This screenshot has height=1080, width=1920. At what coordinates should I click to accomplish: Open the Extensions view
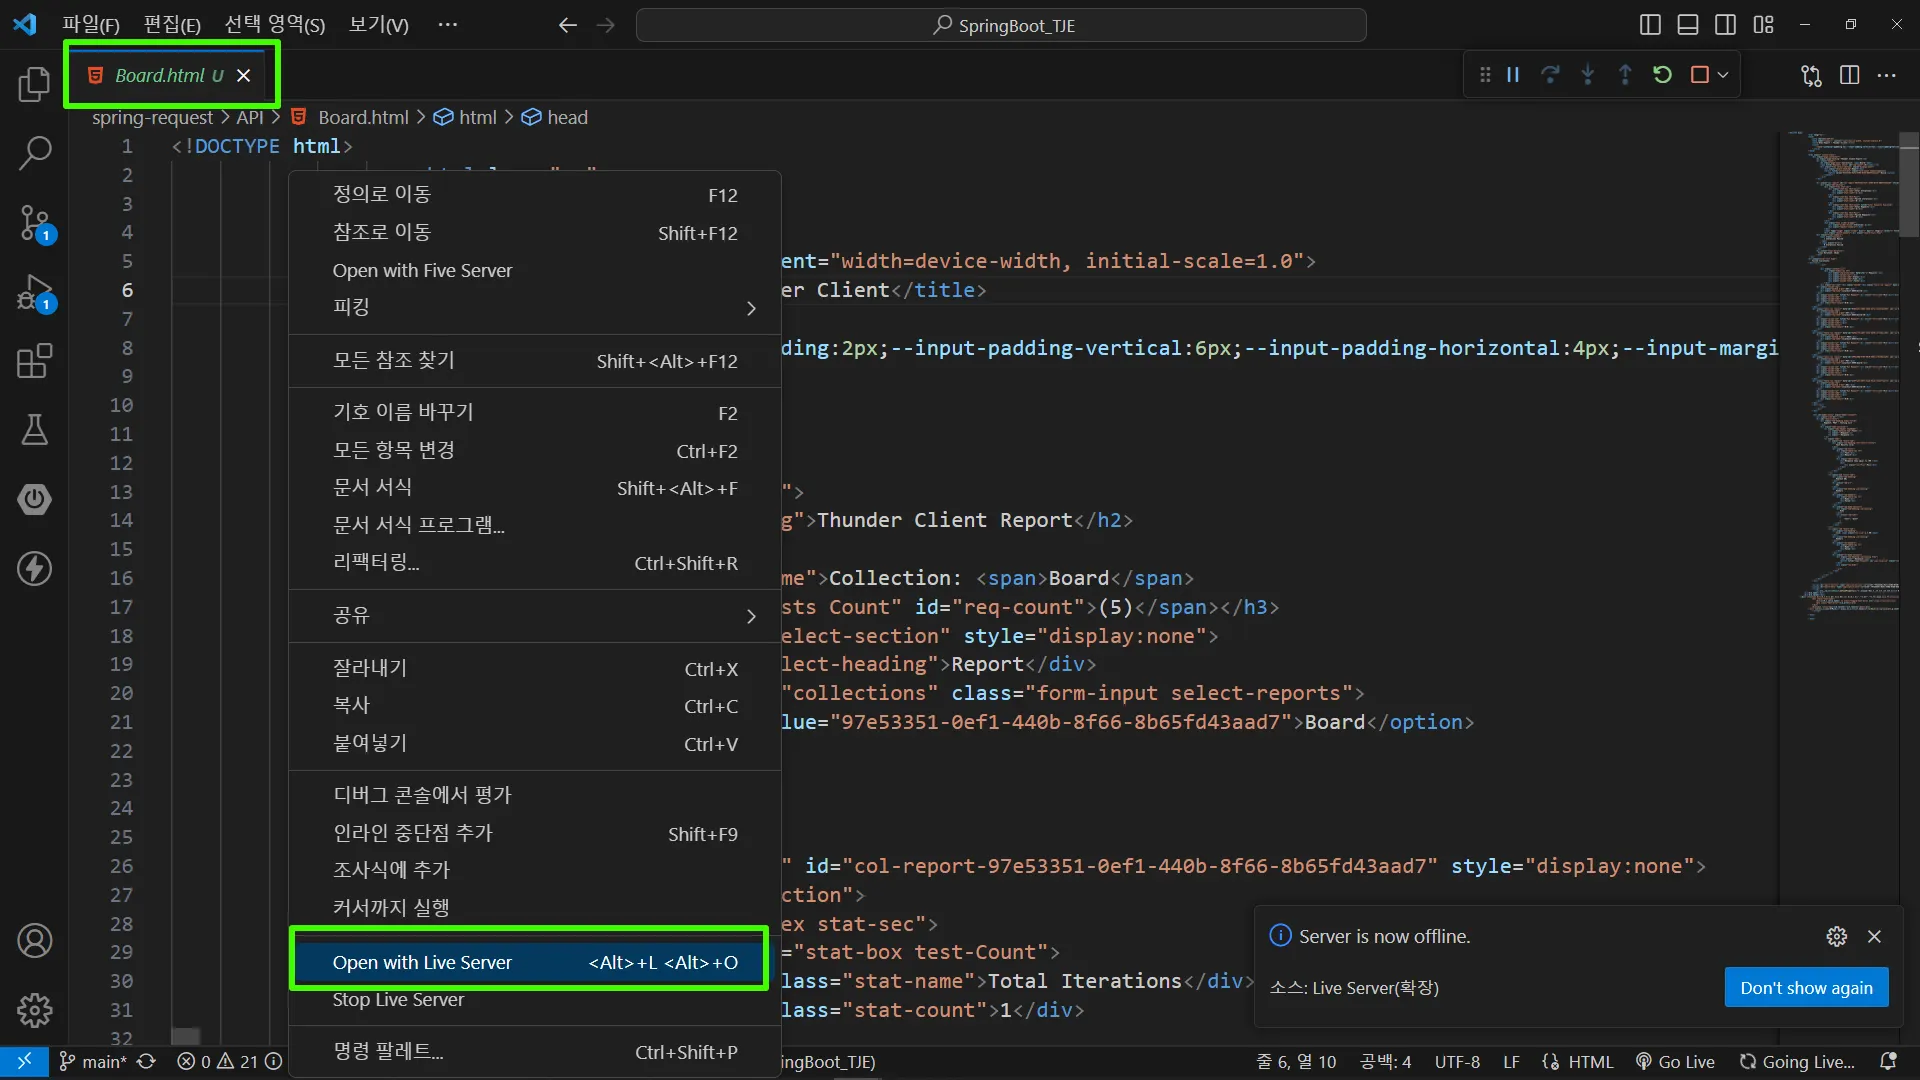pyautogui.click(x=34, y=361)
